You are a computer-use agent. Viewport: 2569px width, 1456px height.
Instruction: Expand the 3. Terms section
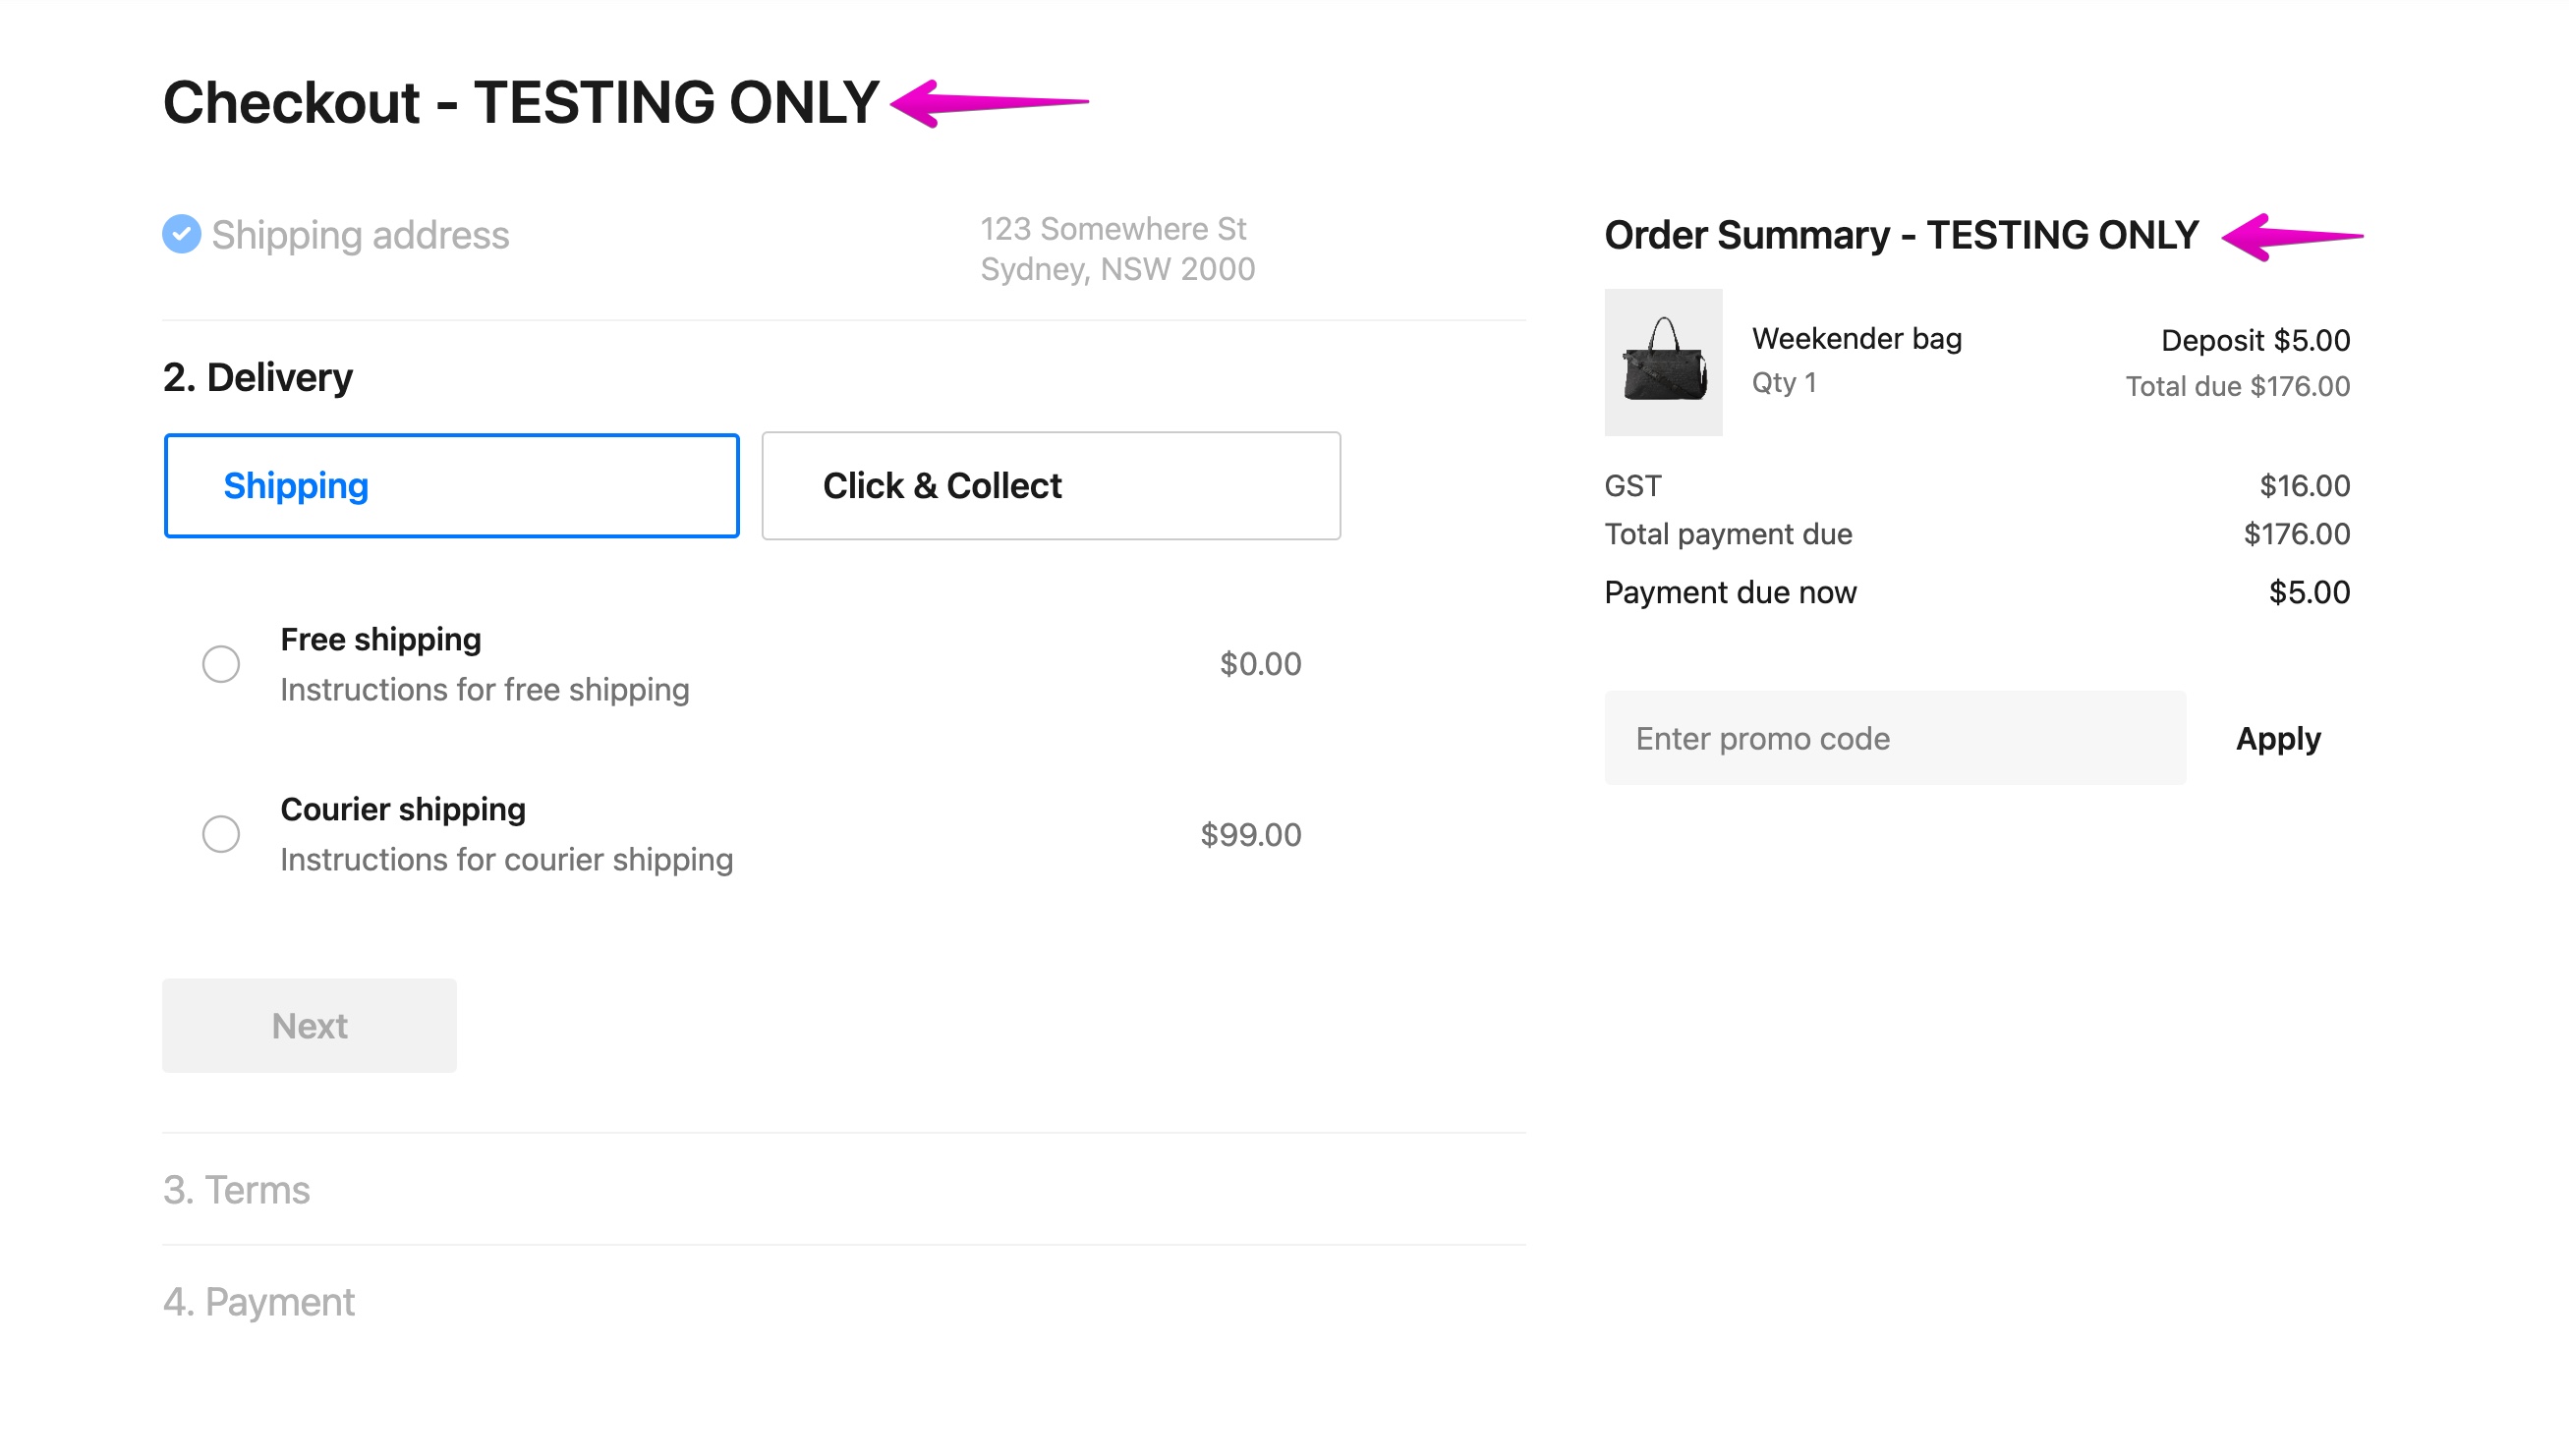(x=237, y=1190)
